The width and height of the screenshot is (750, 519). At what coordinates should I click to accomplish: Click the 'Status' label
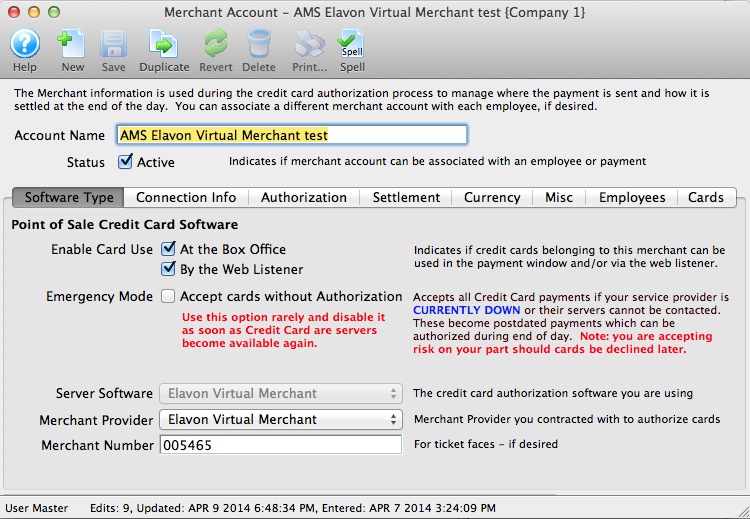pos(86,162)
